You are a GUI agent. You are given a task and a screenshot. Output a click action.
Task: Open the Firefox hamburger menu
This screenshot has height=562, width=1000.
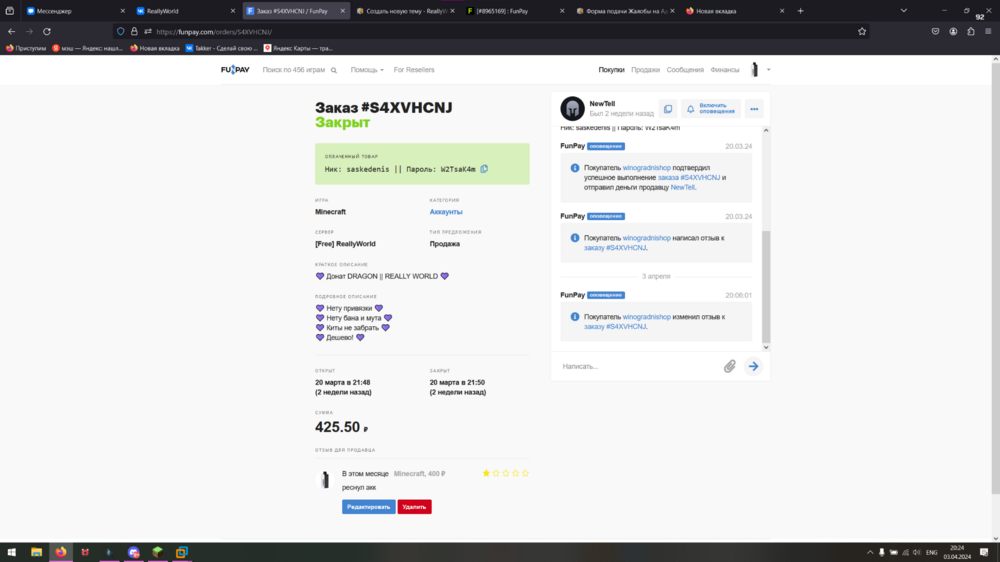point(988,31)
